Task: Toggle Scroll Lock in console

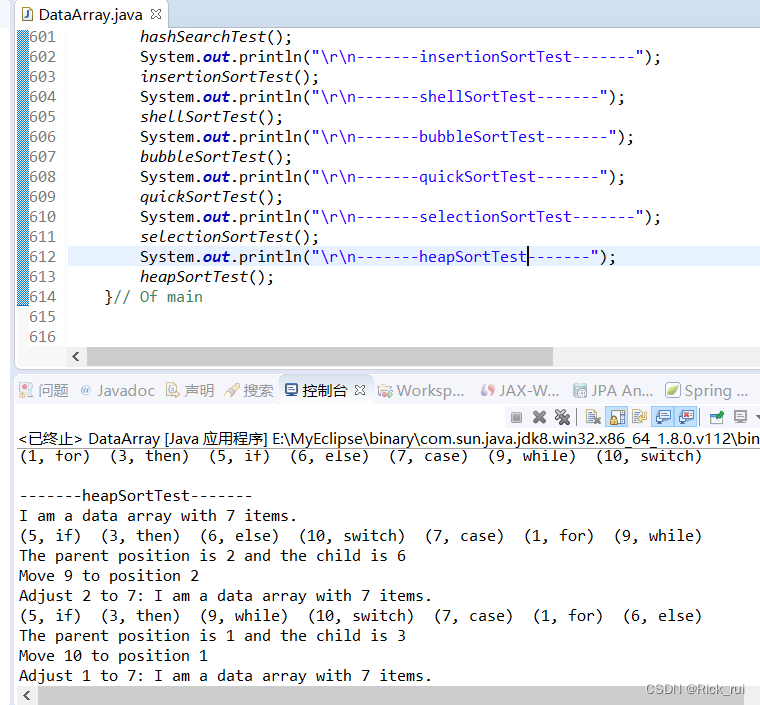Action: (617, 417)
